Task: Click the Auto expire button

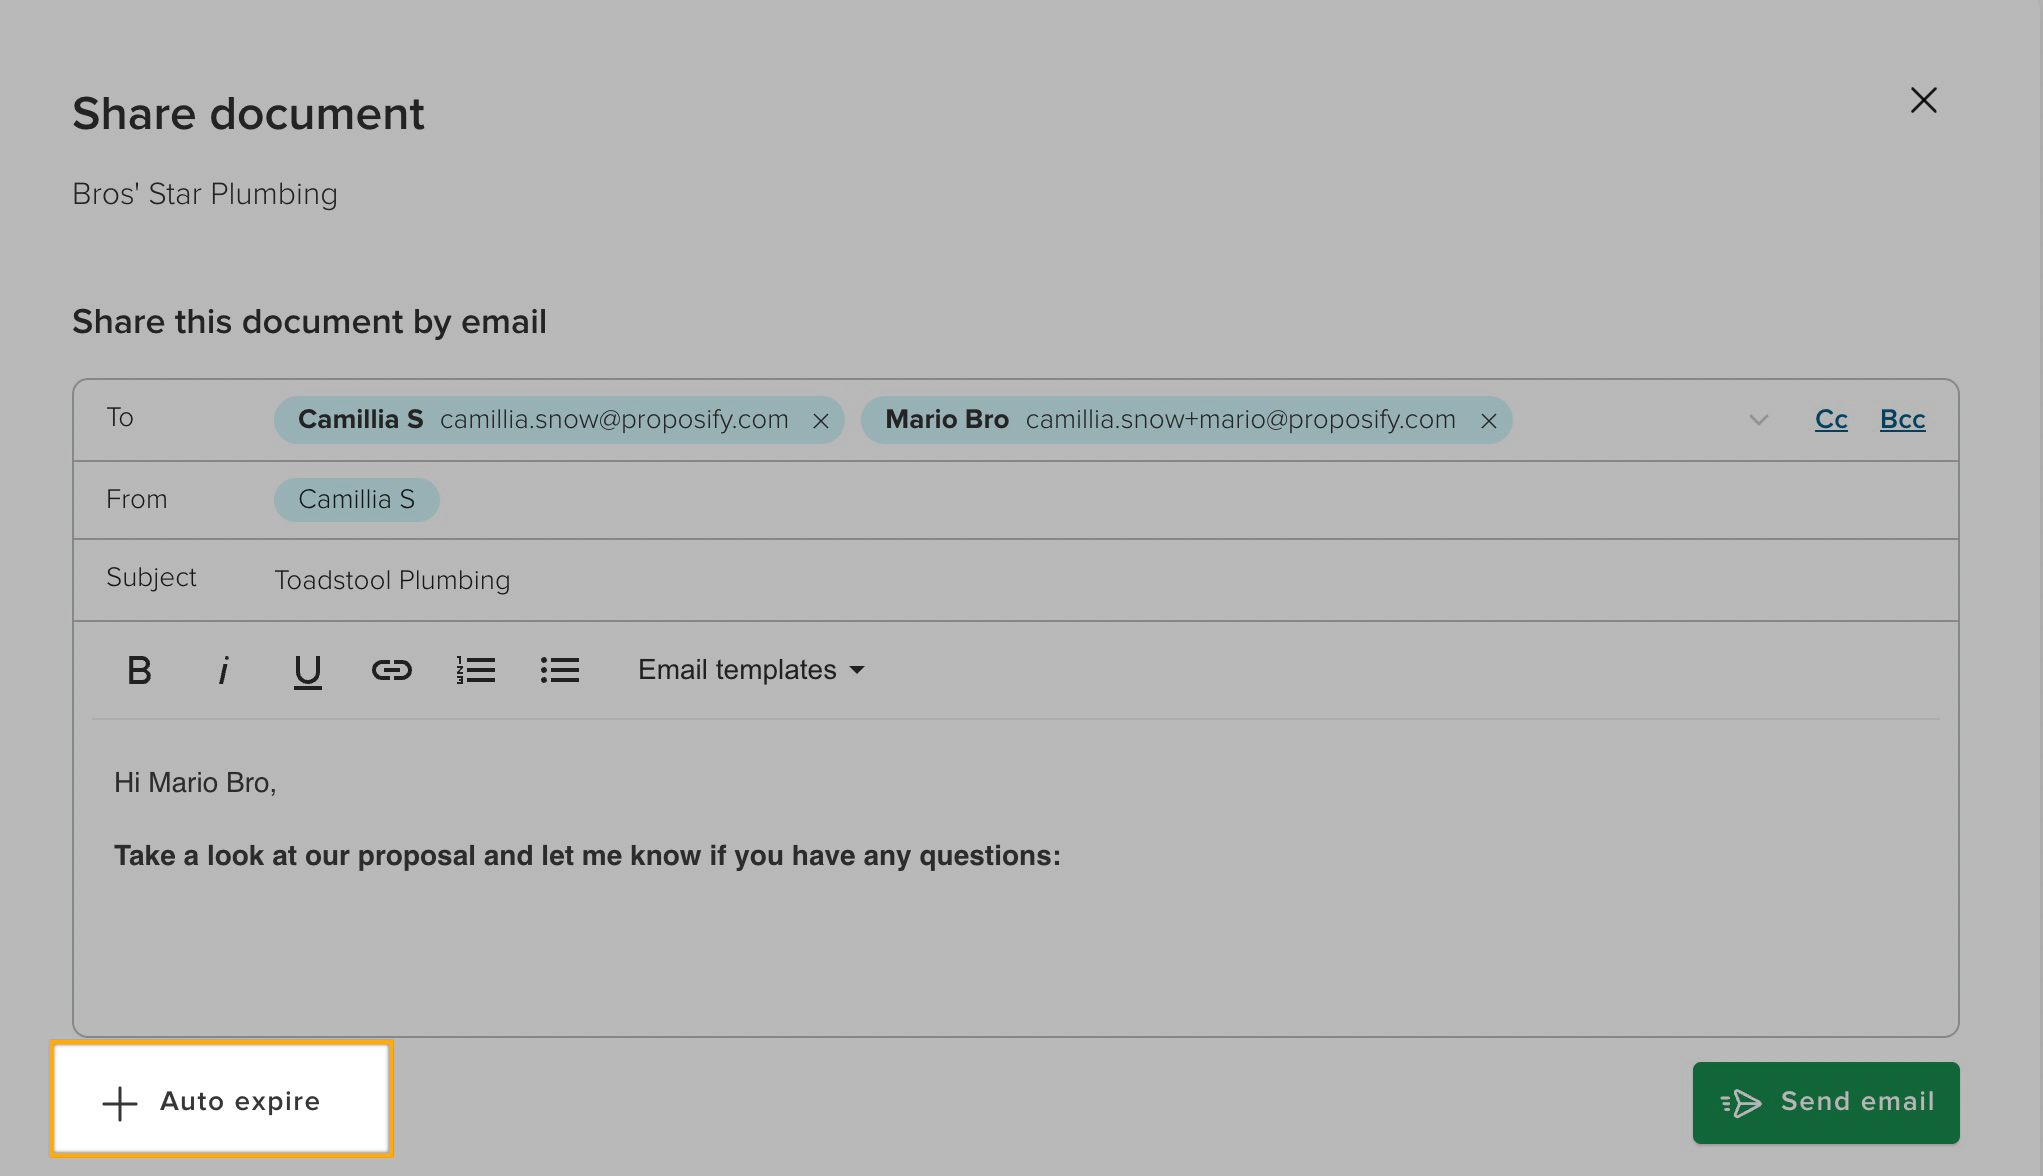Action: point(222,1100)
